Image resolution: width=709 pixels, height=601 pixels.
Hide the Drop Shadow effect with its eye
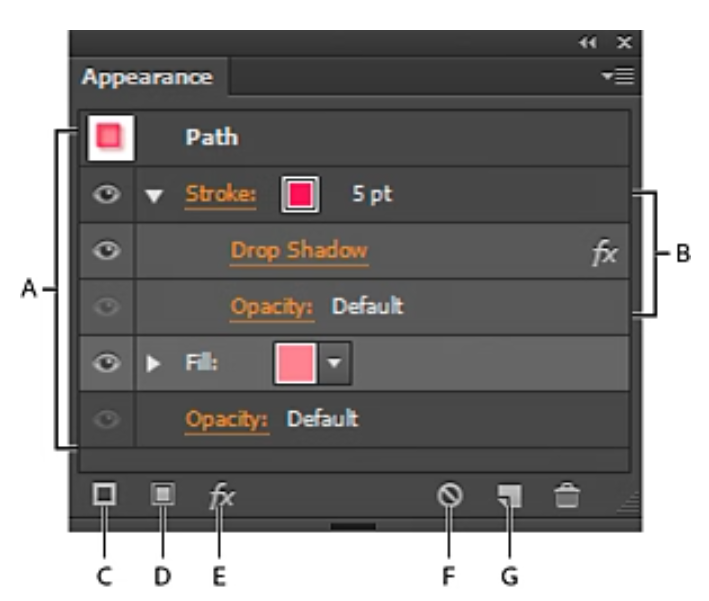pyautogui.click(x=107, y=251)
